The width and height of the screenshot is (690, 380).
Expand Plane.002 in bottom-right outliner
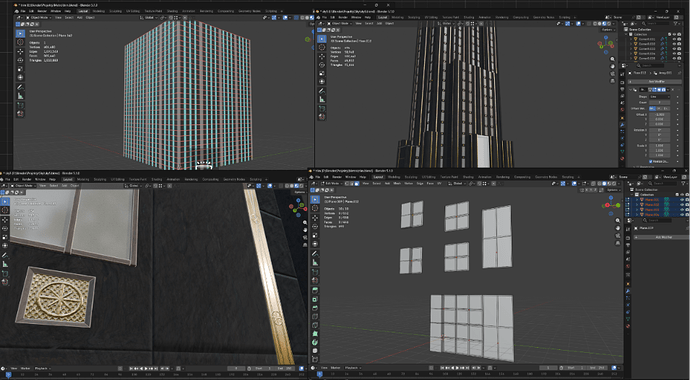[x=636, y=205]
